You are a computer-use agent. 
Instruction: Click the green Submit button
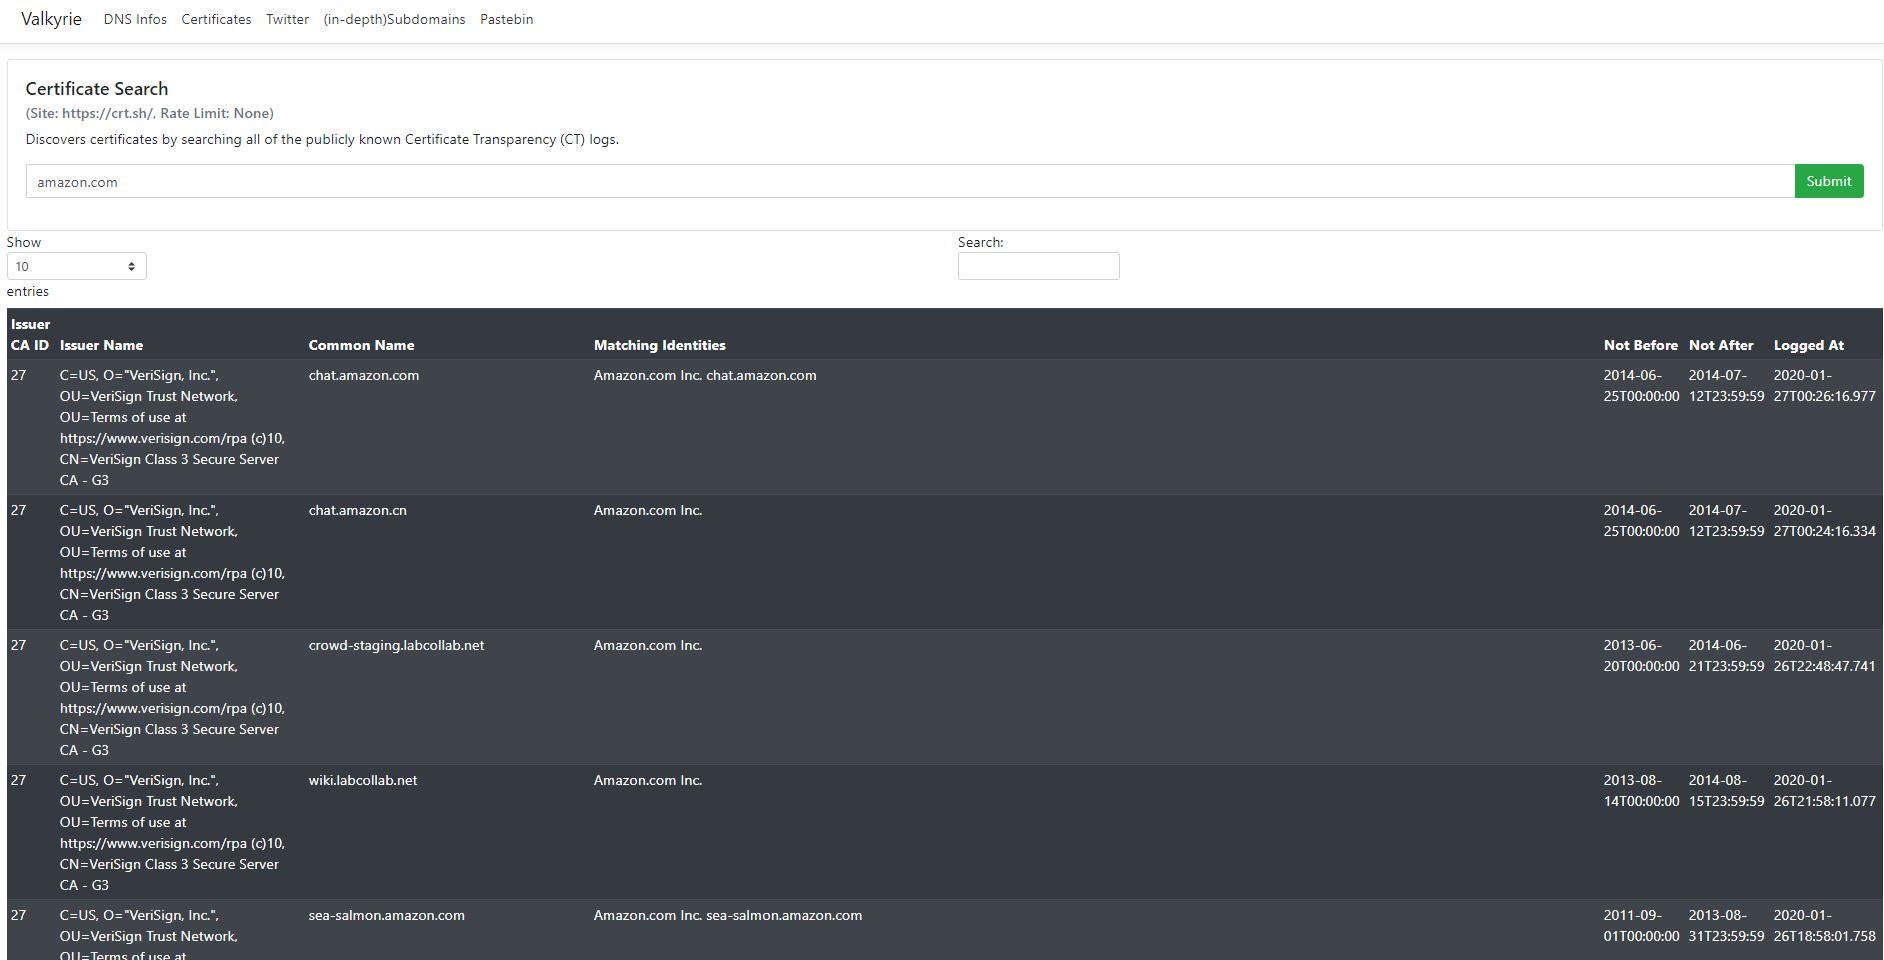[1829, 181]
